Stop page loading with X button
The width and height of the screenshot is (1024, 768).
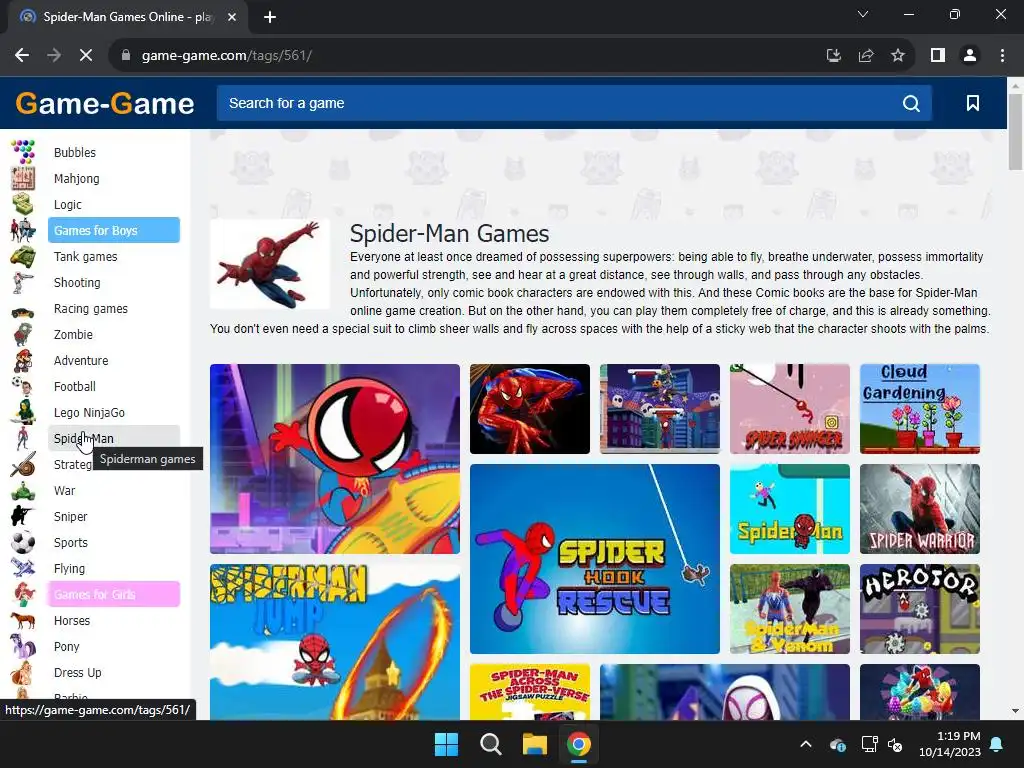86,56
